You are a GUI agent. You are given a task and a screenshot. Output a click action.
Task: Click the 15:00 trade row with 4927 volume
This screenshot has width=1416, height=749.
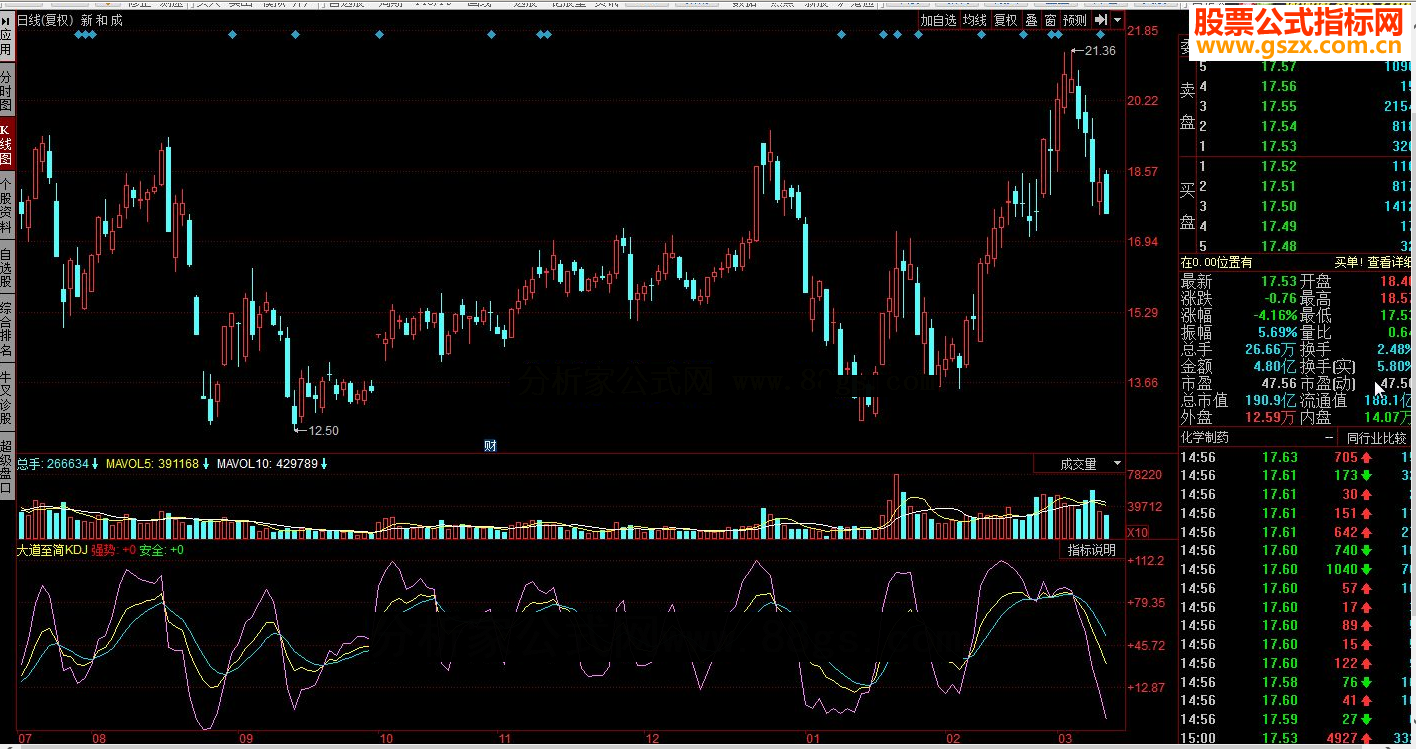point(1297,739)
